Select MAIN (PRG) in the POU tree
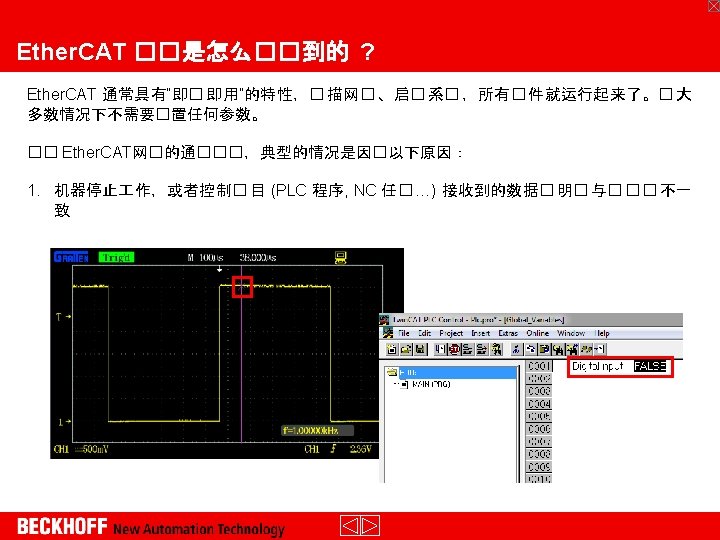This screenshot has height=540, width=720. pos(431,384)
